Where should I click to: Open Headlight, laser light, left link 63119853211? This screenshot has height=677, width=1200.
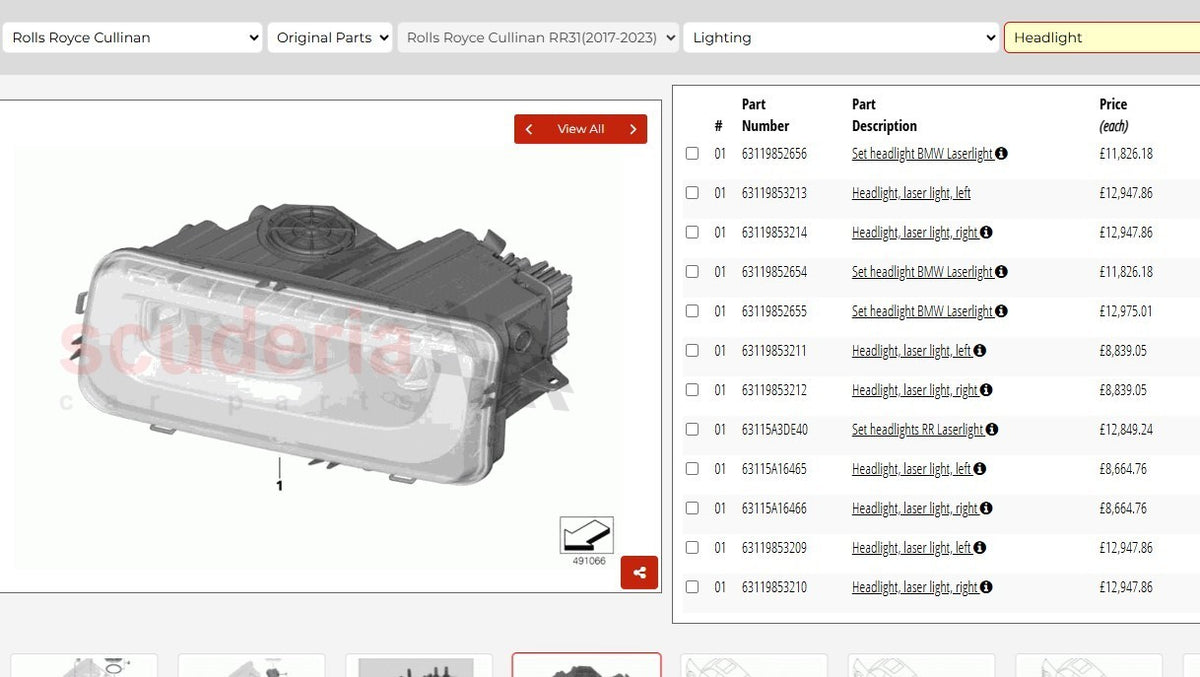911,350
